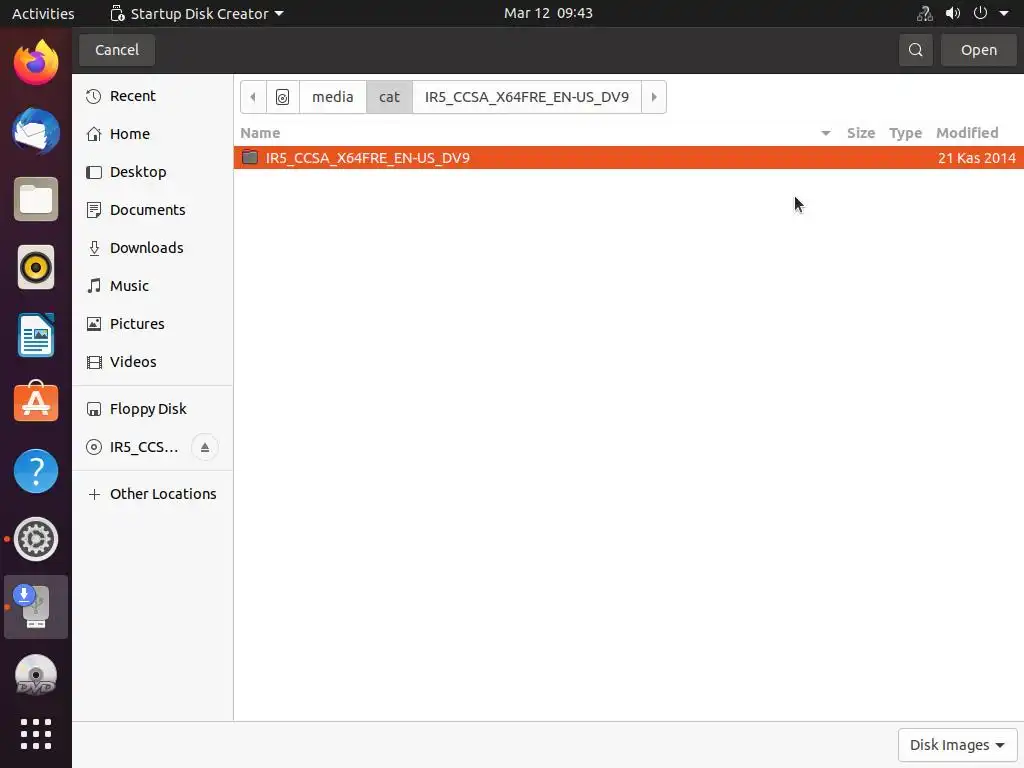Sort by the Type column header
This screenshot has height=768, width=1024.
click(905, 133)
